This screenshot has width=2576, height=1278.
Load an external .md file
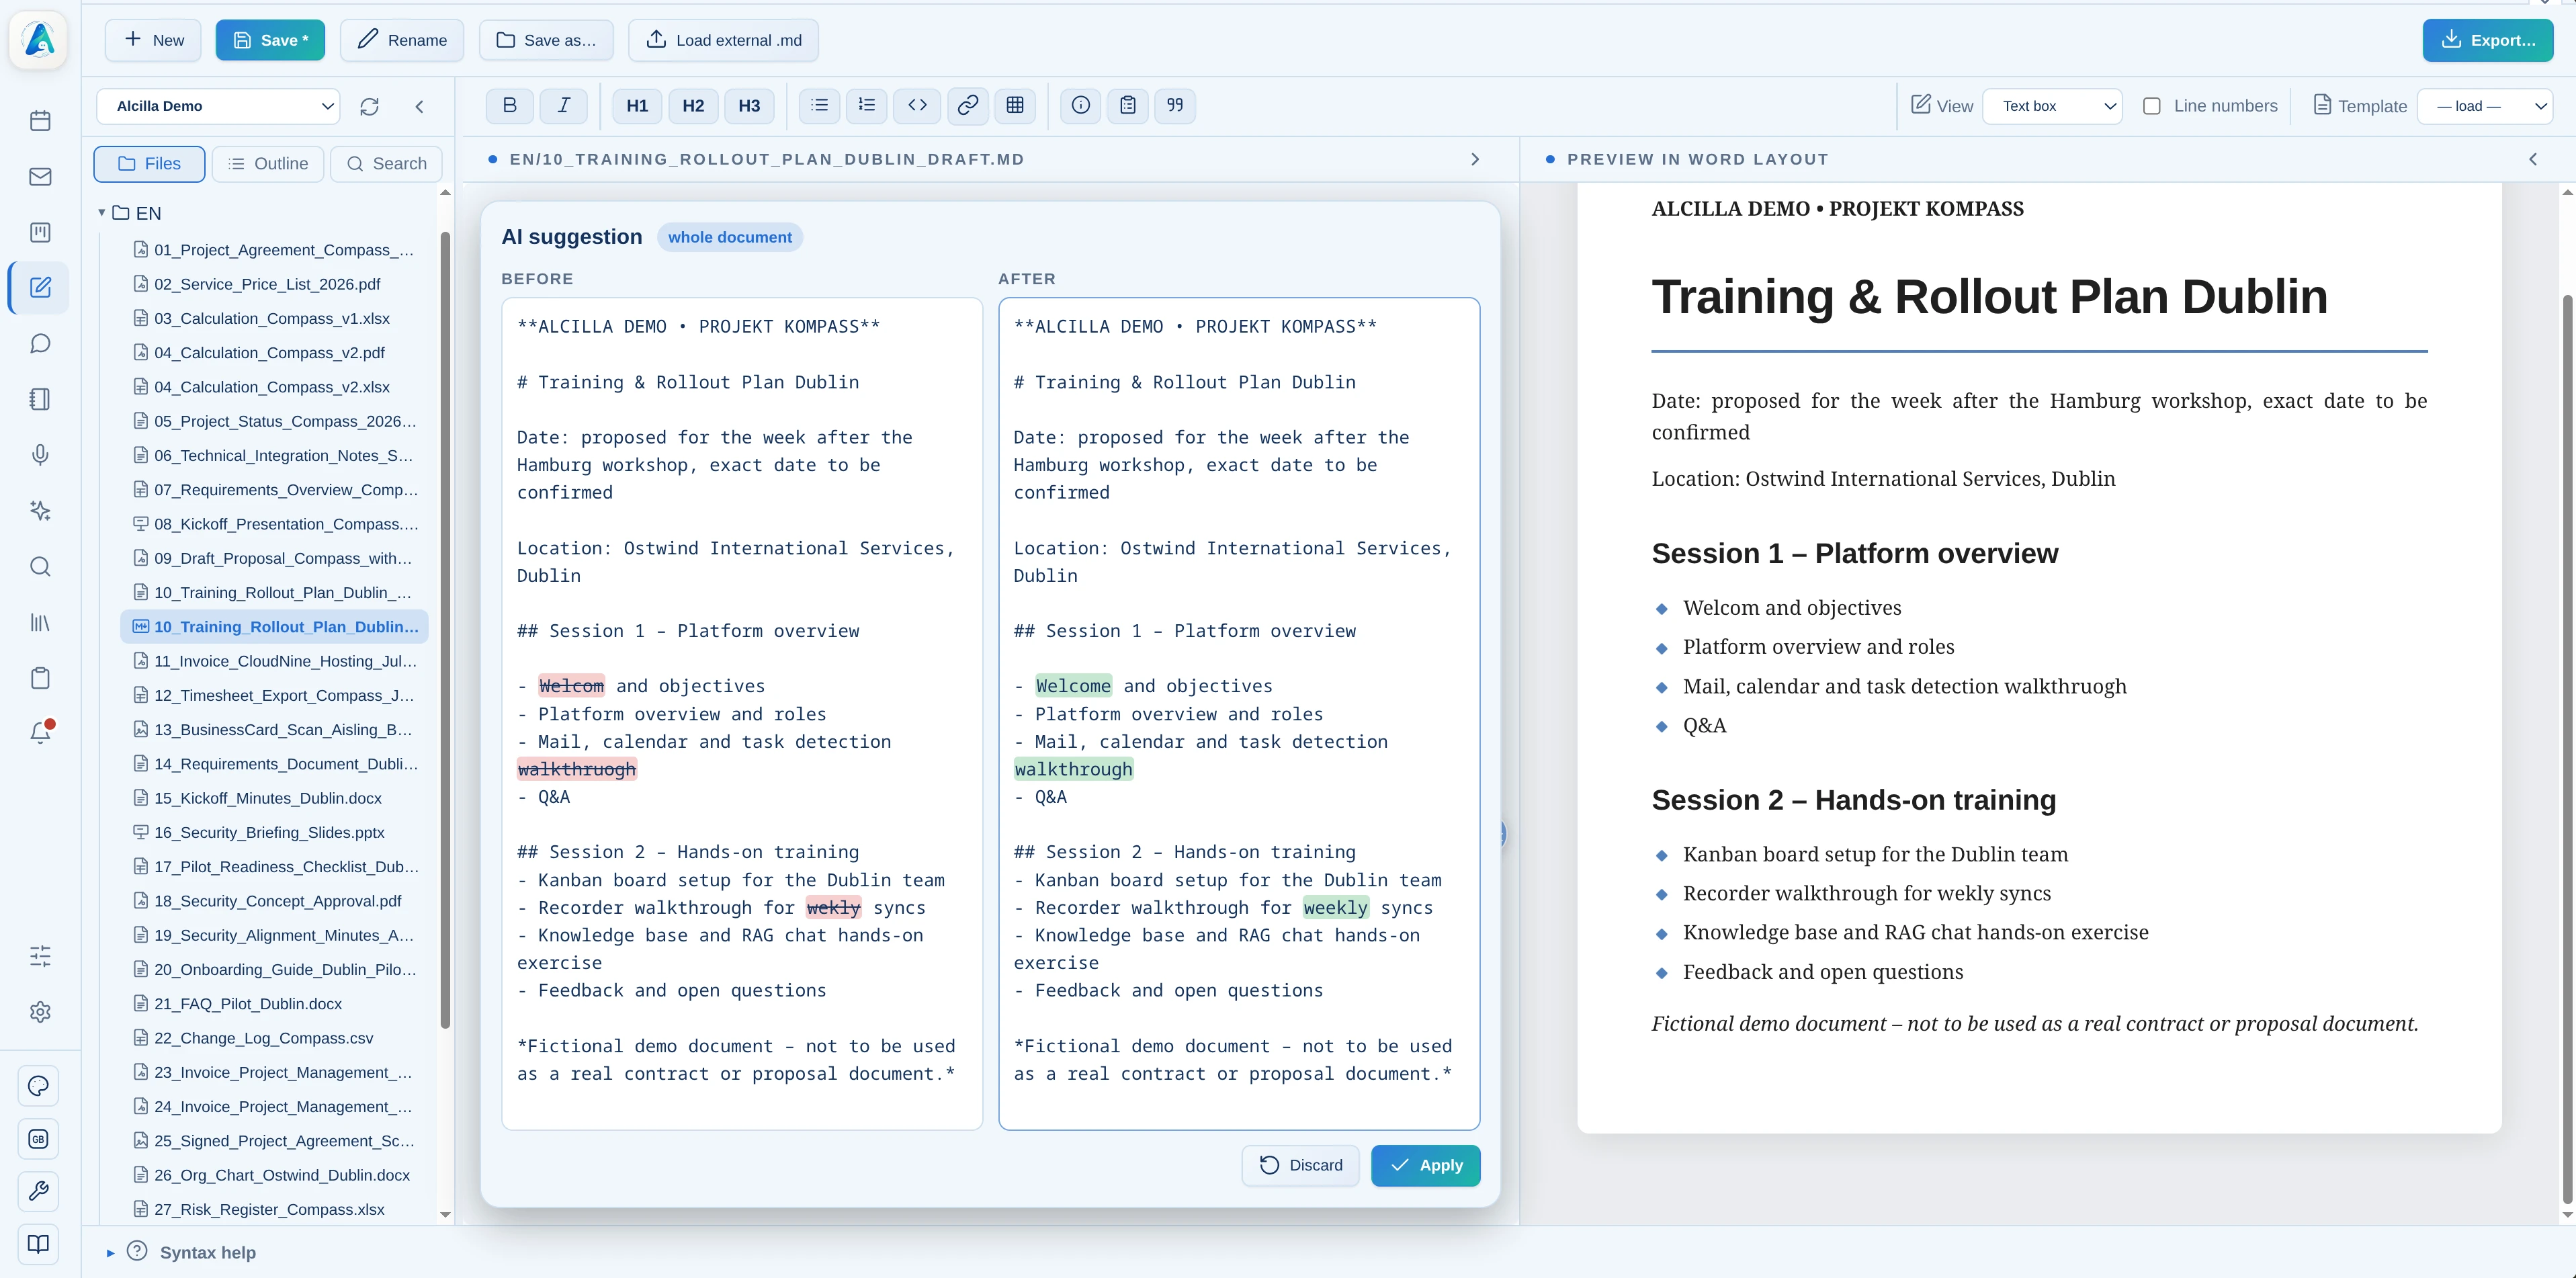[723, 40]
